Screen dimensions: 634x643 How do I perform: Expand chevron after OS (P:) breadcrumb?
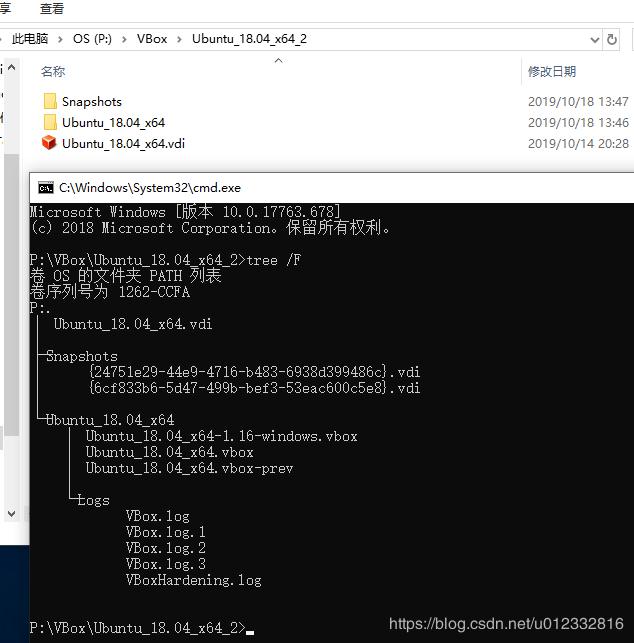pyautogui.click(x=124, y=39)
